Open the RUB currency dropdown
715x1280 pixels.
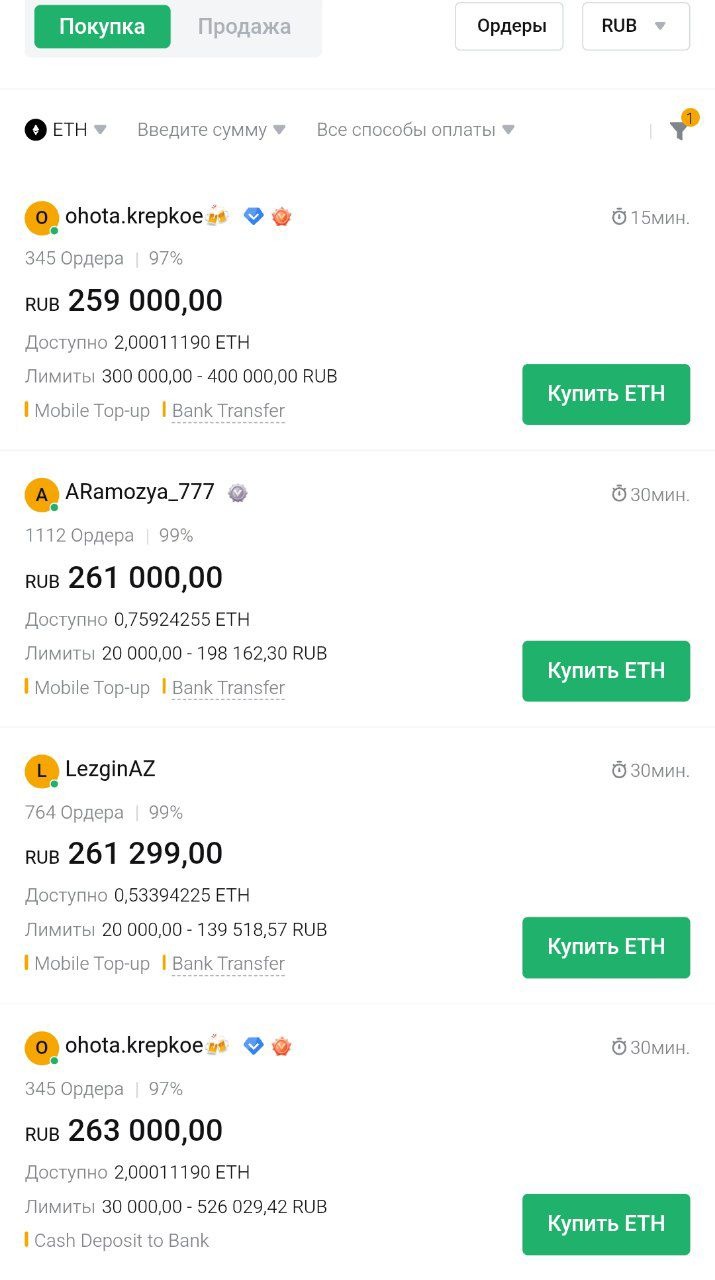tap(635, 26)
